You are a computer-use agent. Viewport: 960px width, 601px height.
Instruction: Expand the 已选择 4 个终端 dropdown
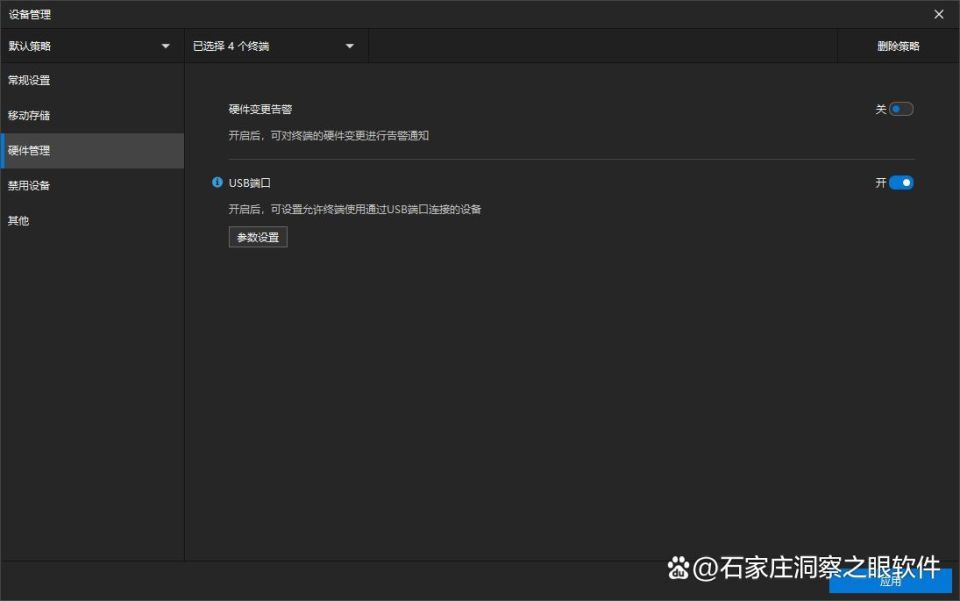coord(276,46)
